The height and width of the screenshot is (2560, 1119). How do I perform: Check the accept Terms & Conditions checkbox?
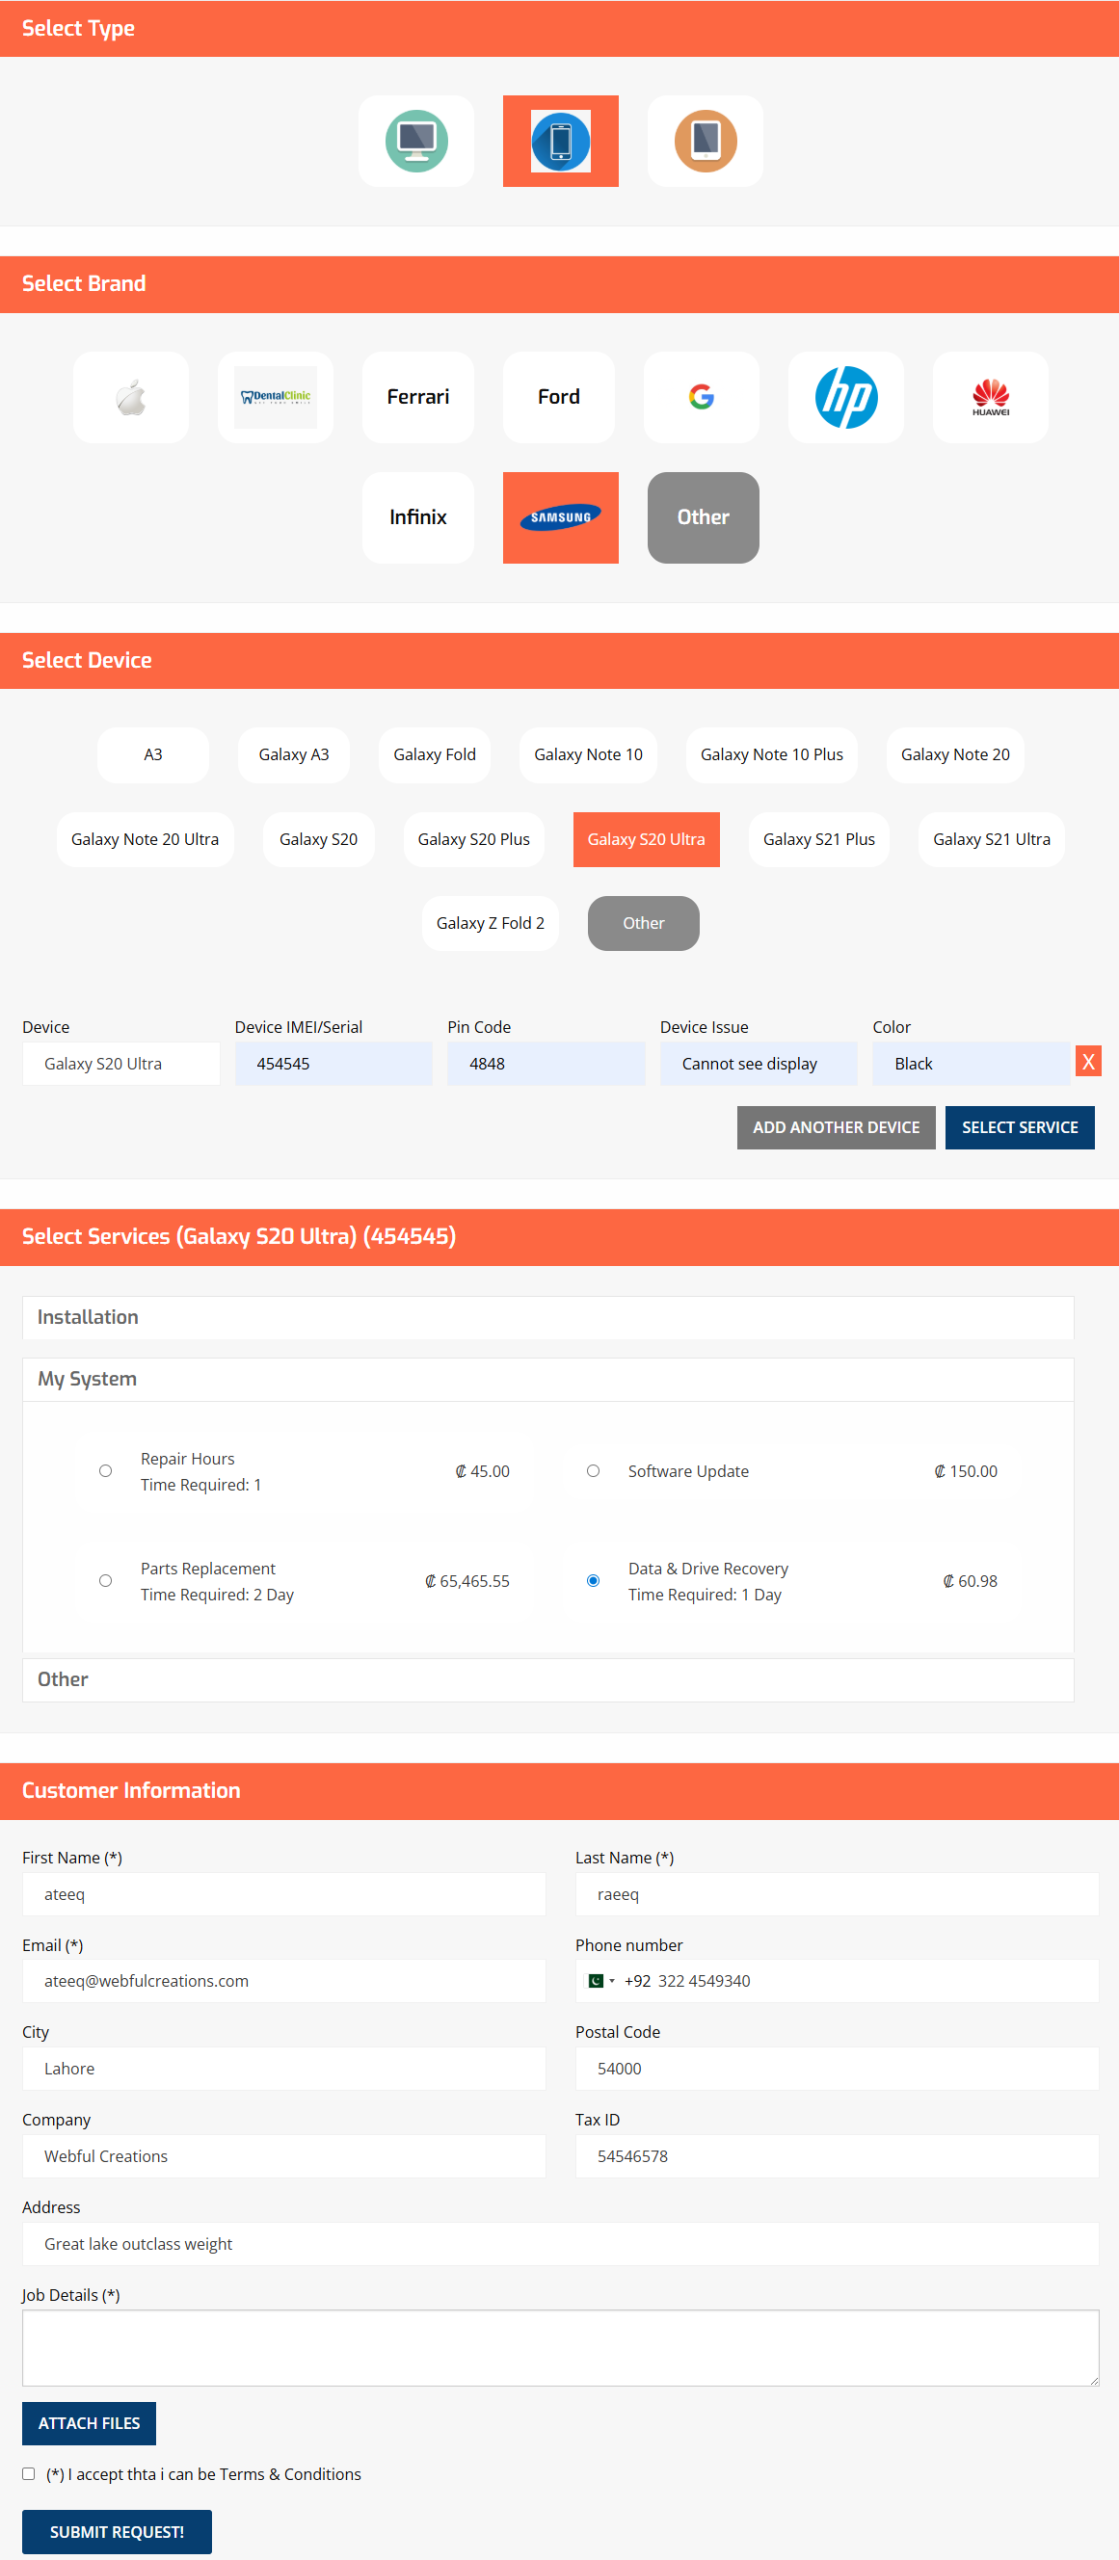[x=29, y=2474]
